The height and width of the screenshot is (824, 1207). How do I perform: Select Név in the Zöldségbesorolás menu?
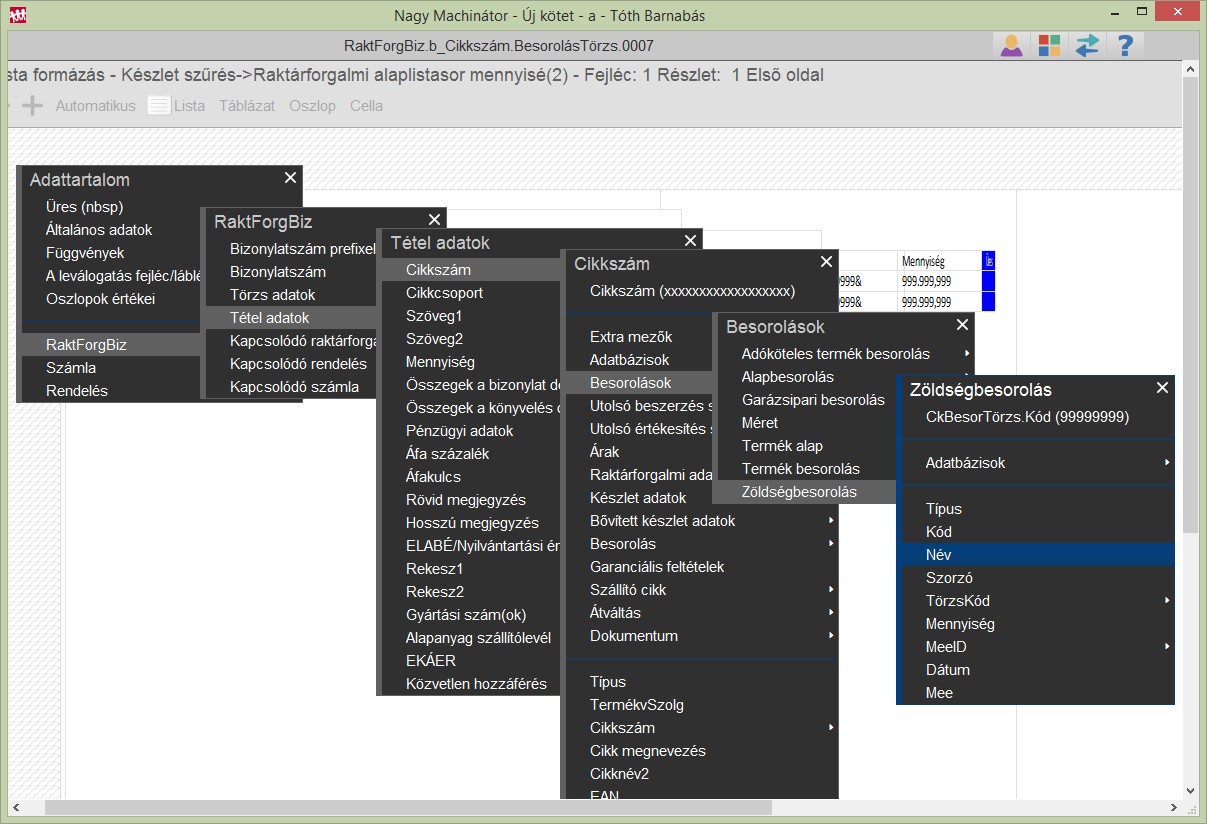click(939, 555)
